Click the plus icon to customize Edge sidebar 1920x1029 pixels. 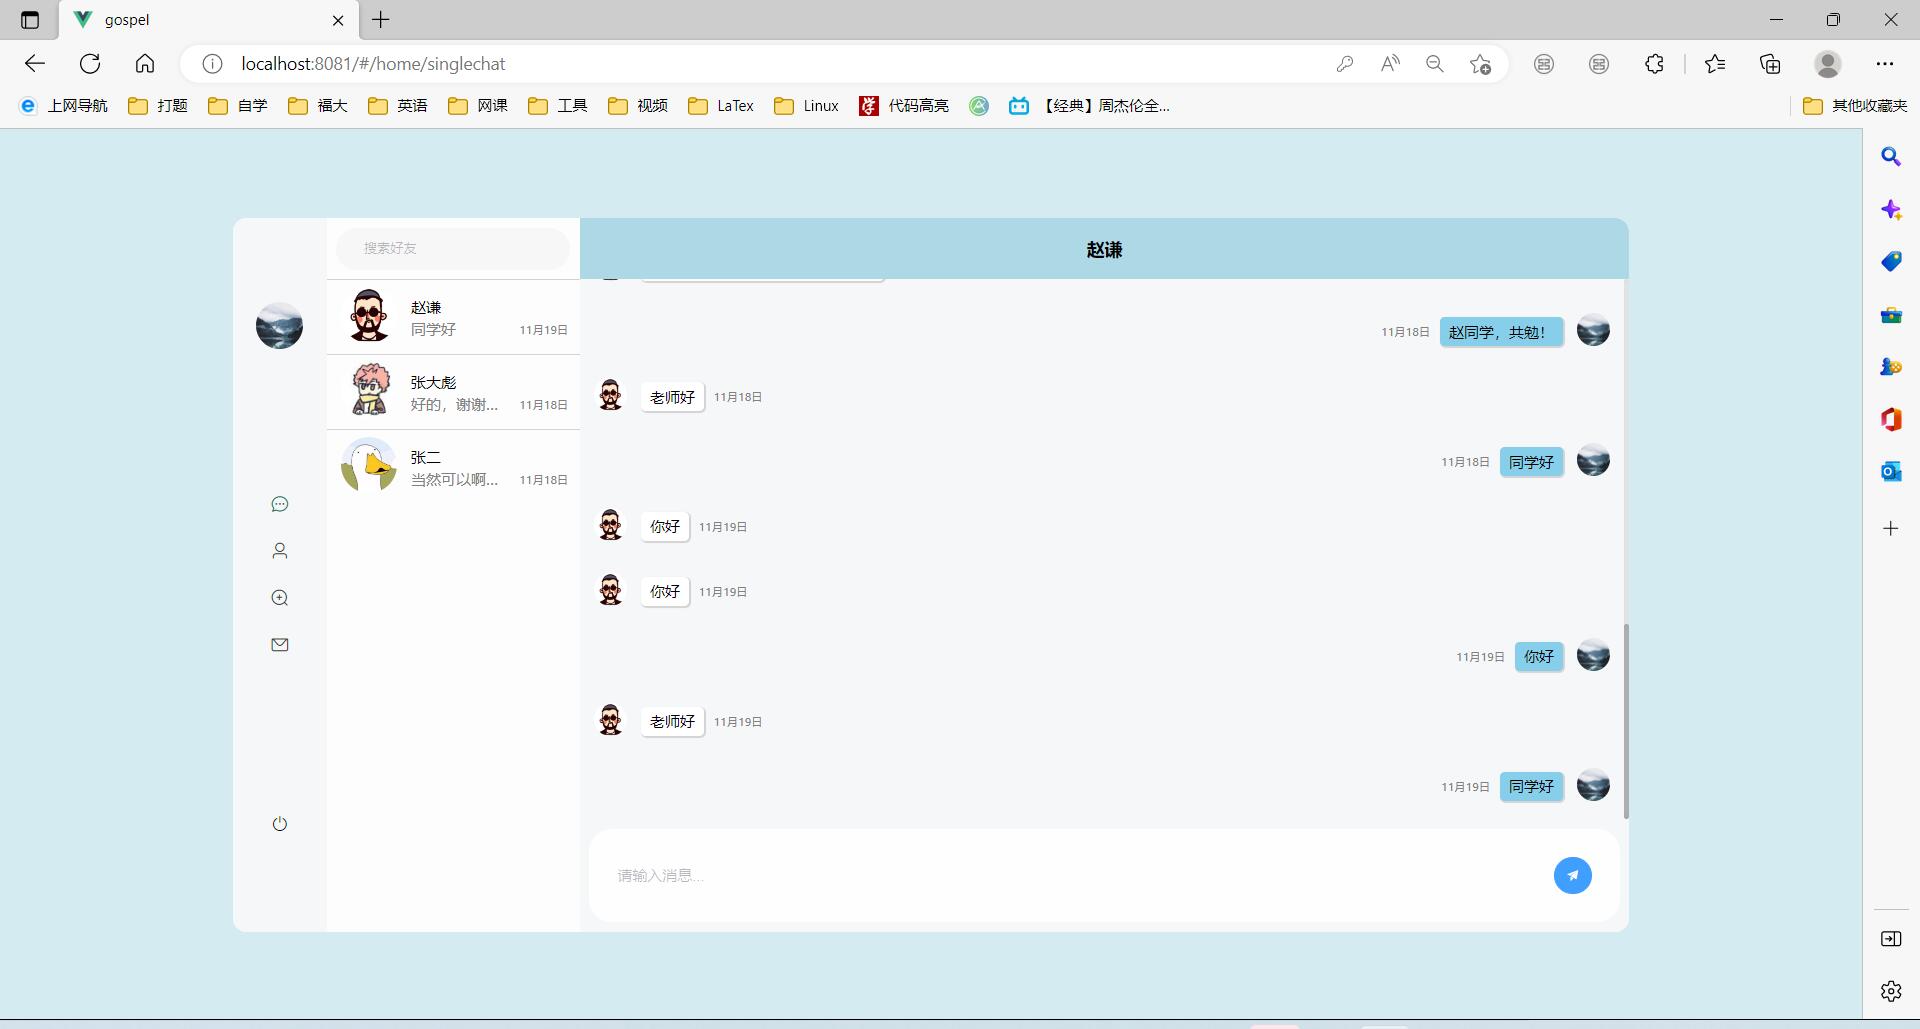click(1891, 528)
